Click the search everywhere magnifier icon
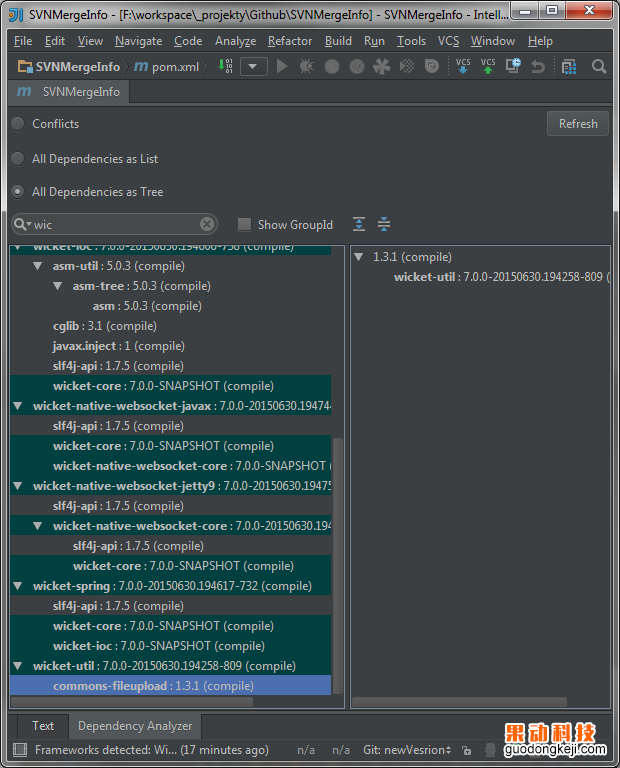620x768 pixels. tap(599, 66)
